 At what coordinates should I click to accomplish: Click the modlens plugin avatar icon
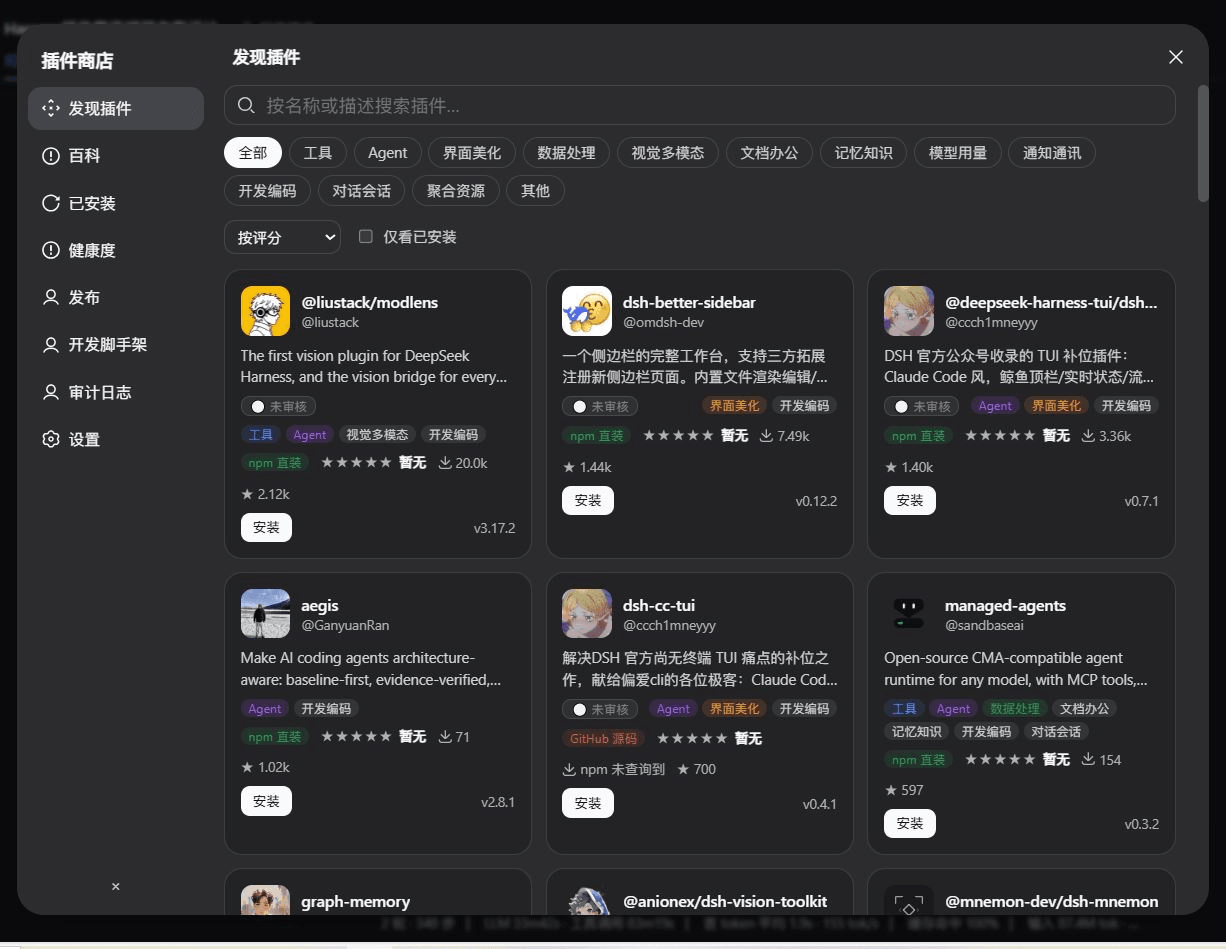tap(265, 311)
